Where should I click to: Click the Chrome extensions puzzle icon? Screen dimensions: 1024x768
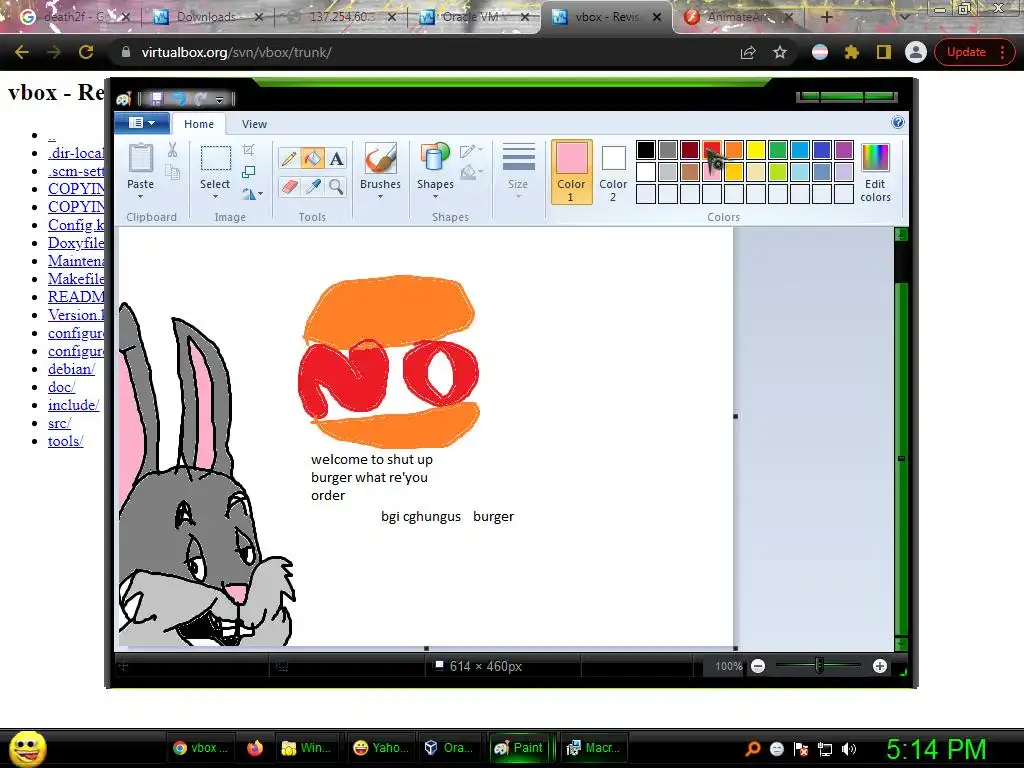[852, 52]
